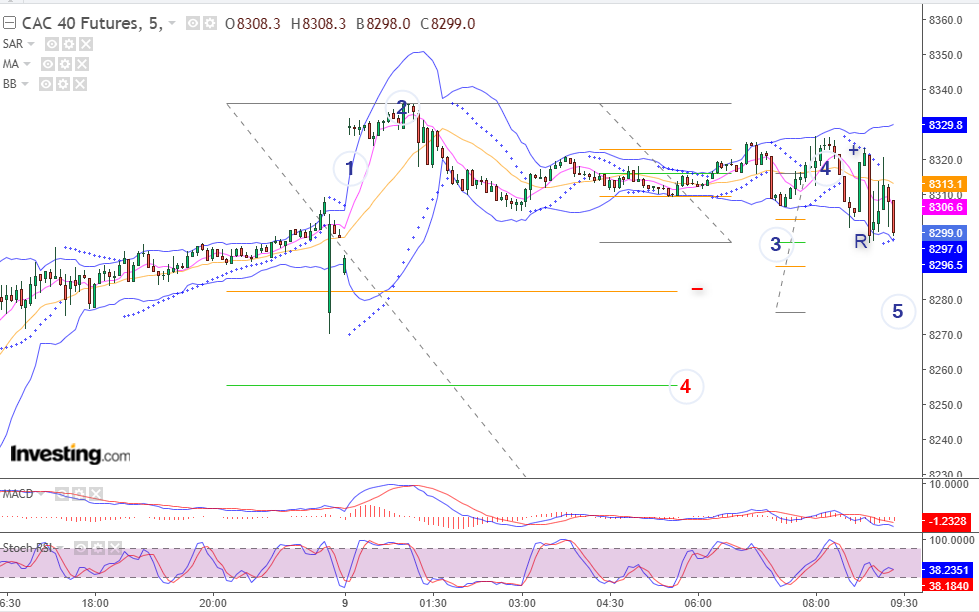Select the circled red number 4 annotation
Viewport: 979px width, 612px height.
point(686,387)
